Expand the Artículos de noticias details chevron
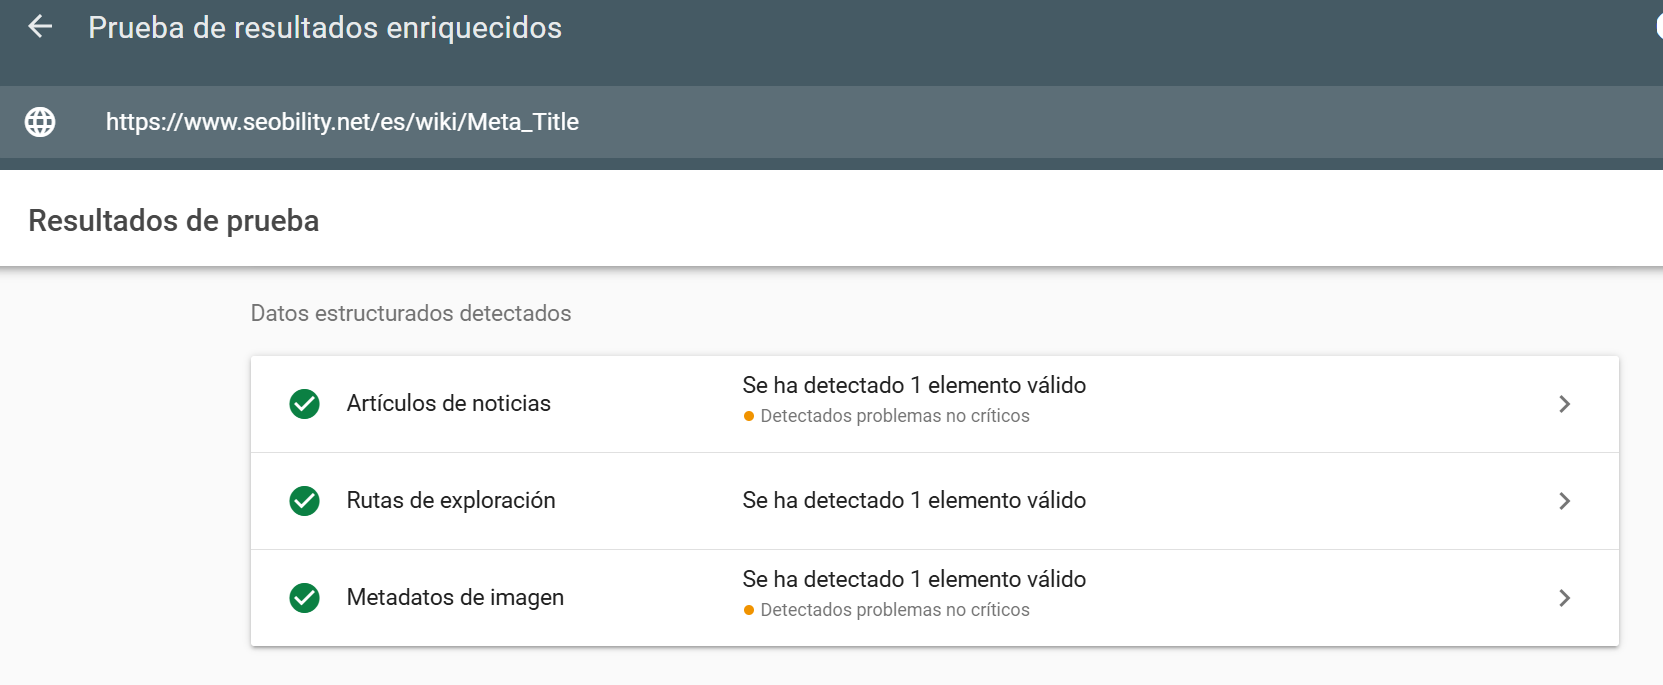The image size is (1663, 685). click(1564, 404)
